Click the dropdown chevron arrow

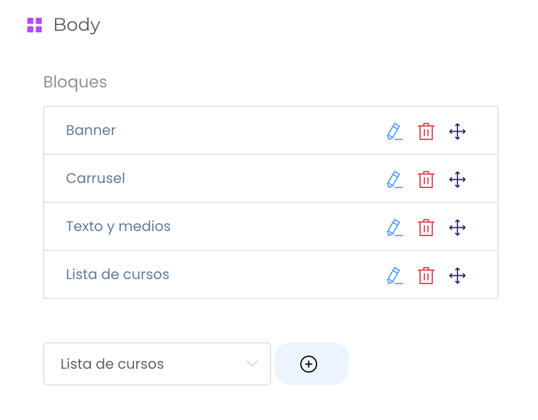[252, 364]
